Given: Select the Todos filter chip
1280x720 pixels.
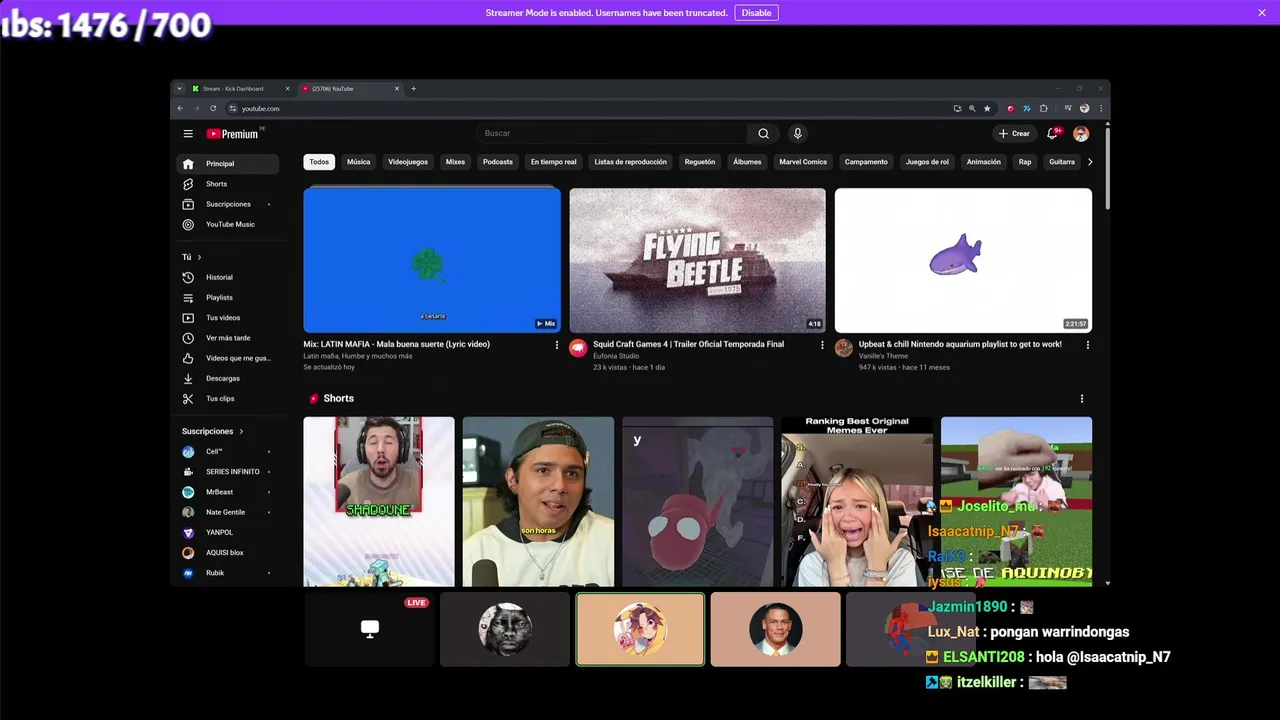Looking at the screenshot, I should pos(319,162).
